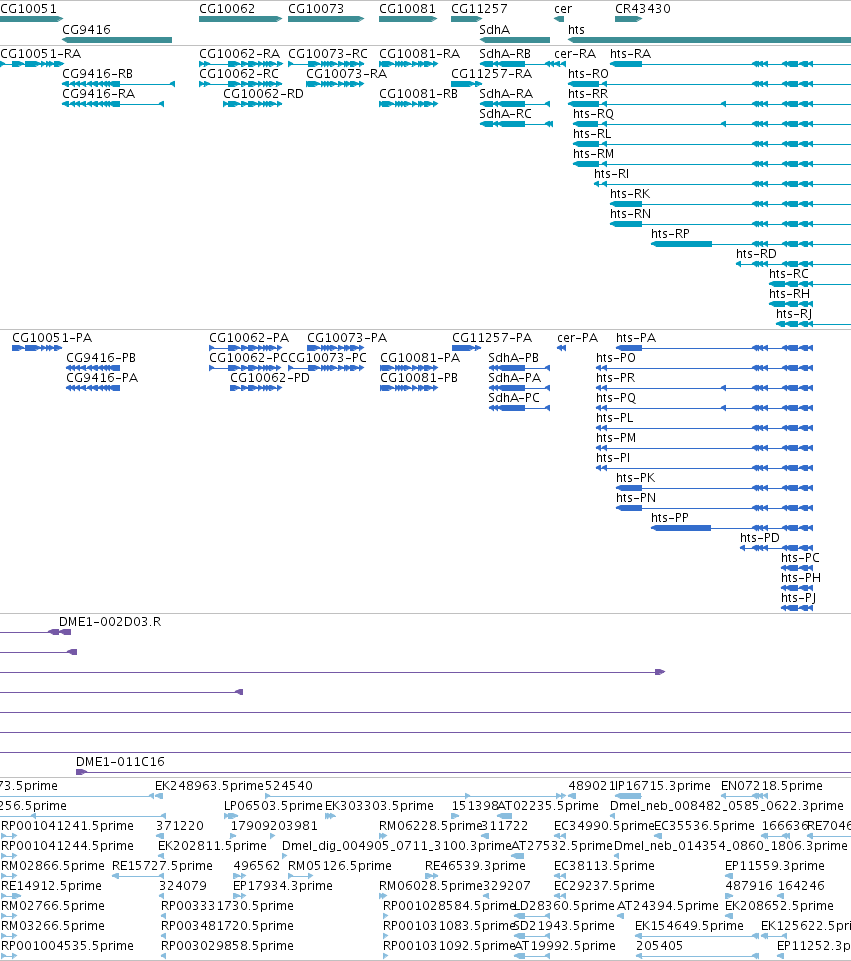Click the hts-RQ transcript label
Screen dimensions: 851x961
coord(593,114)
